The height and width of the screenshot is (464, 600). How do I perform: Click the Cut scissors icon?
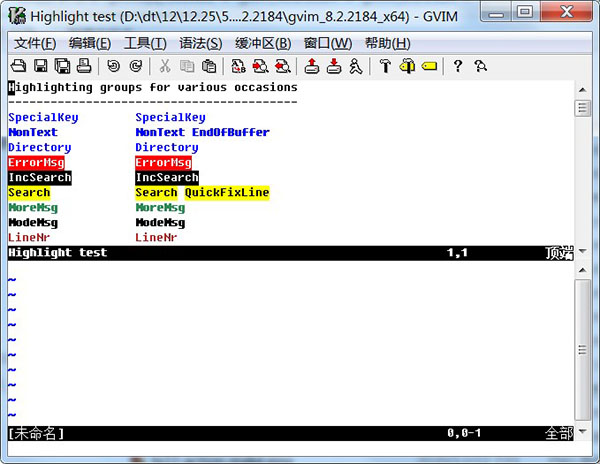[x=165, y=66]
